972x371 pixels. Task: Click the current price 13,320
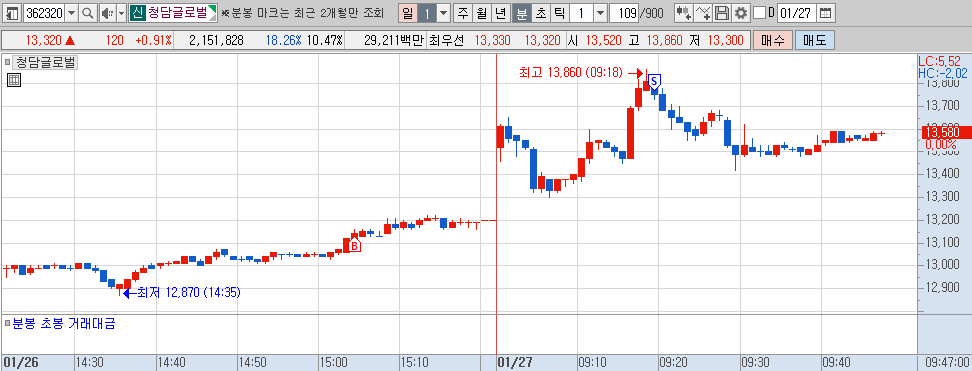coord(43,41)
